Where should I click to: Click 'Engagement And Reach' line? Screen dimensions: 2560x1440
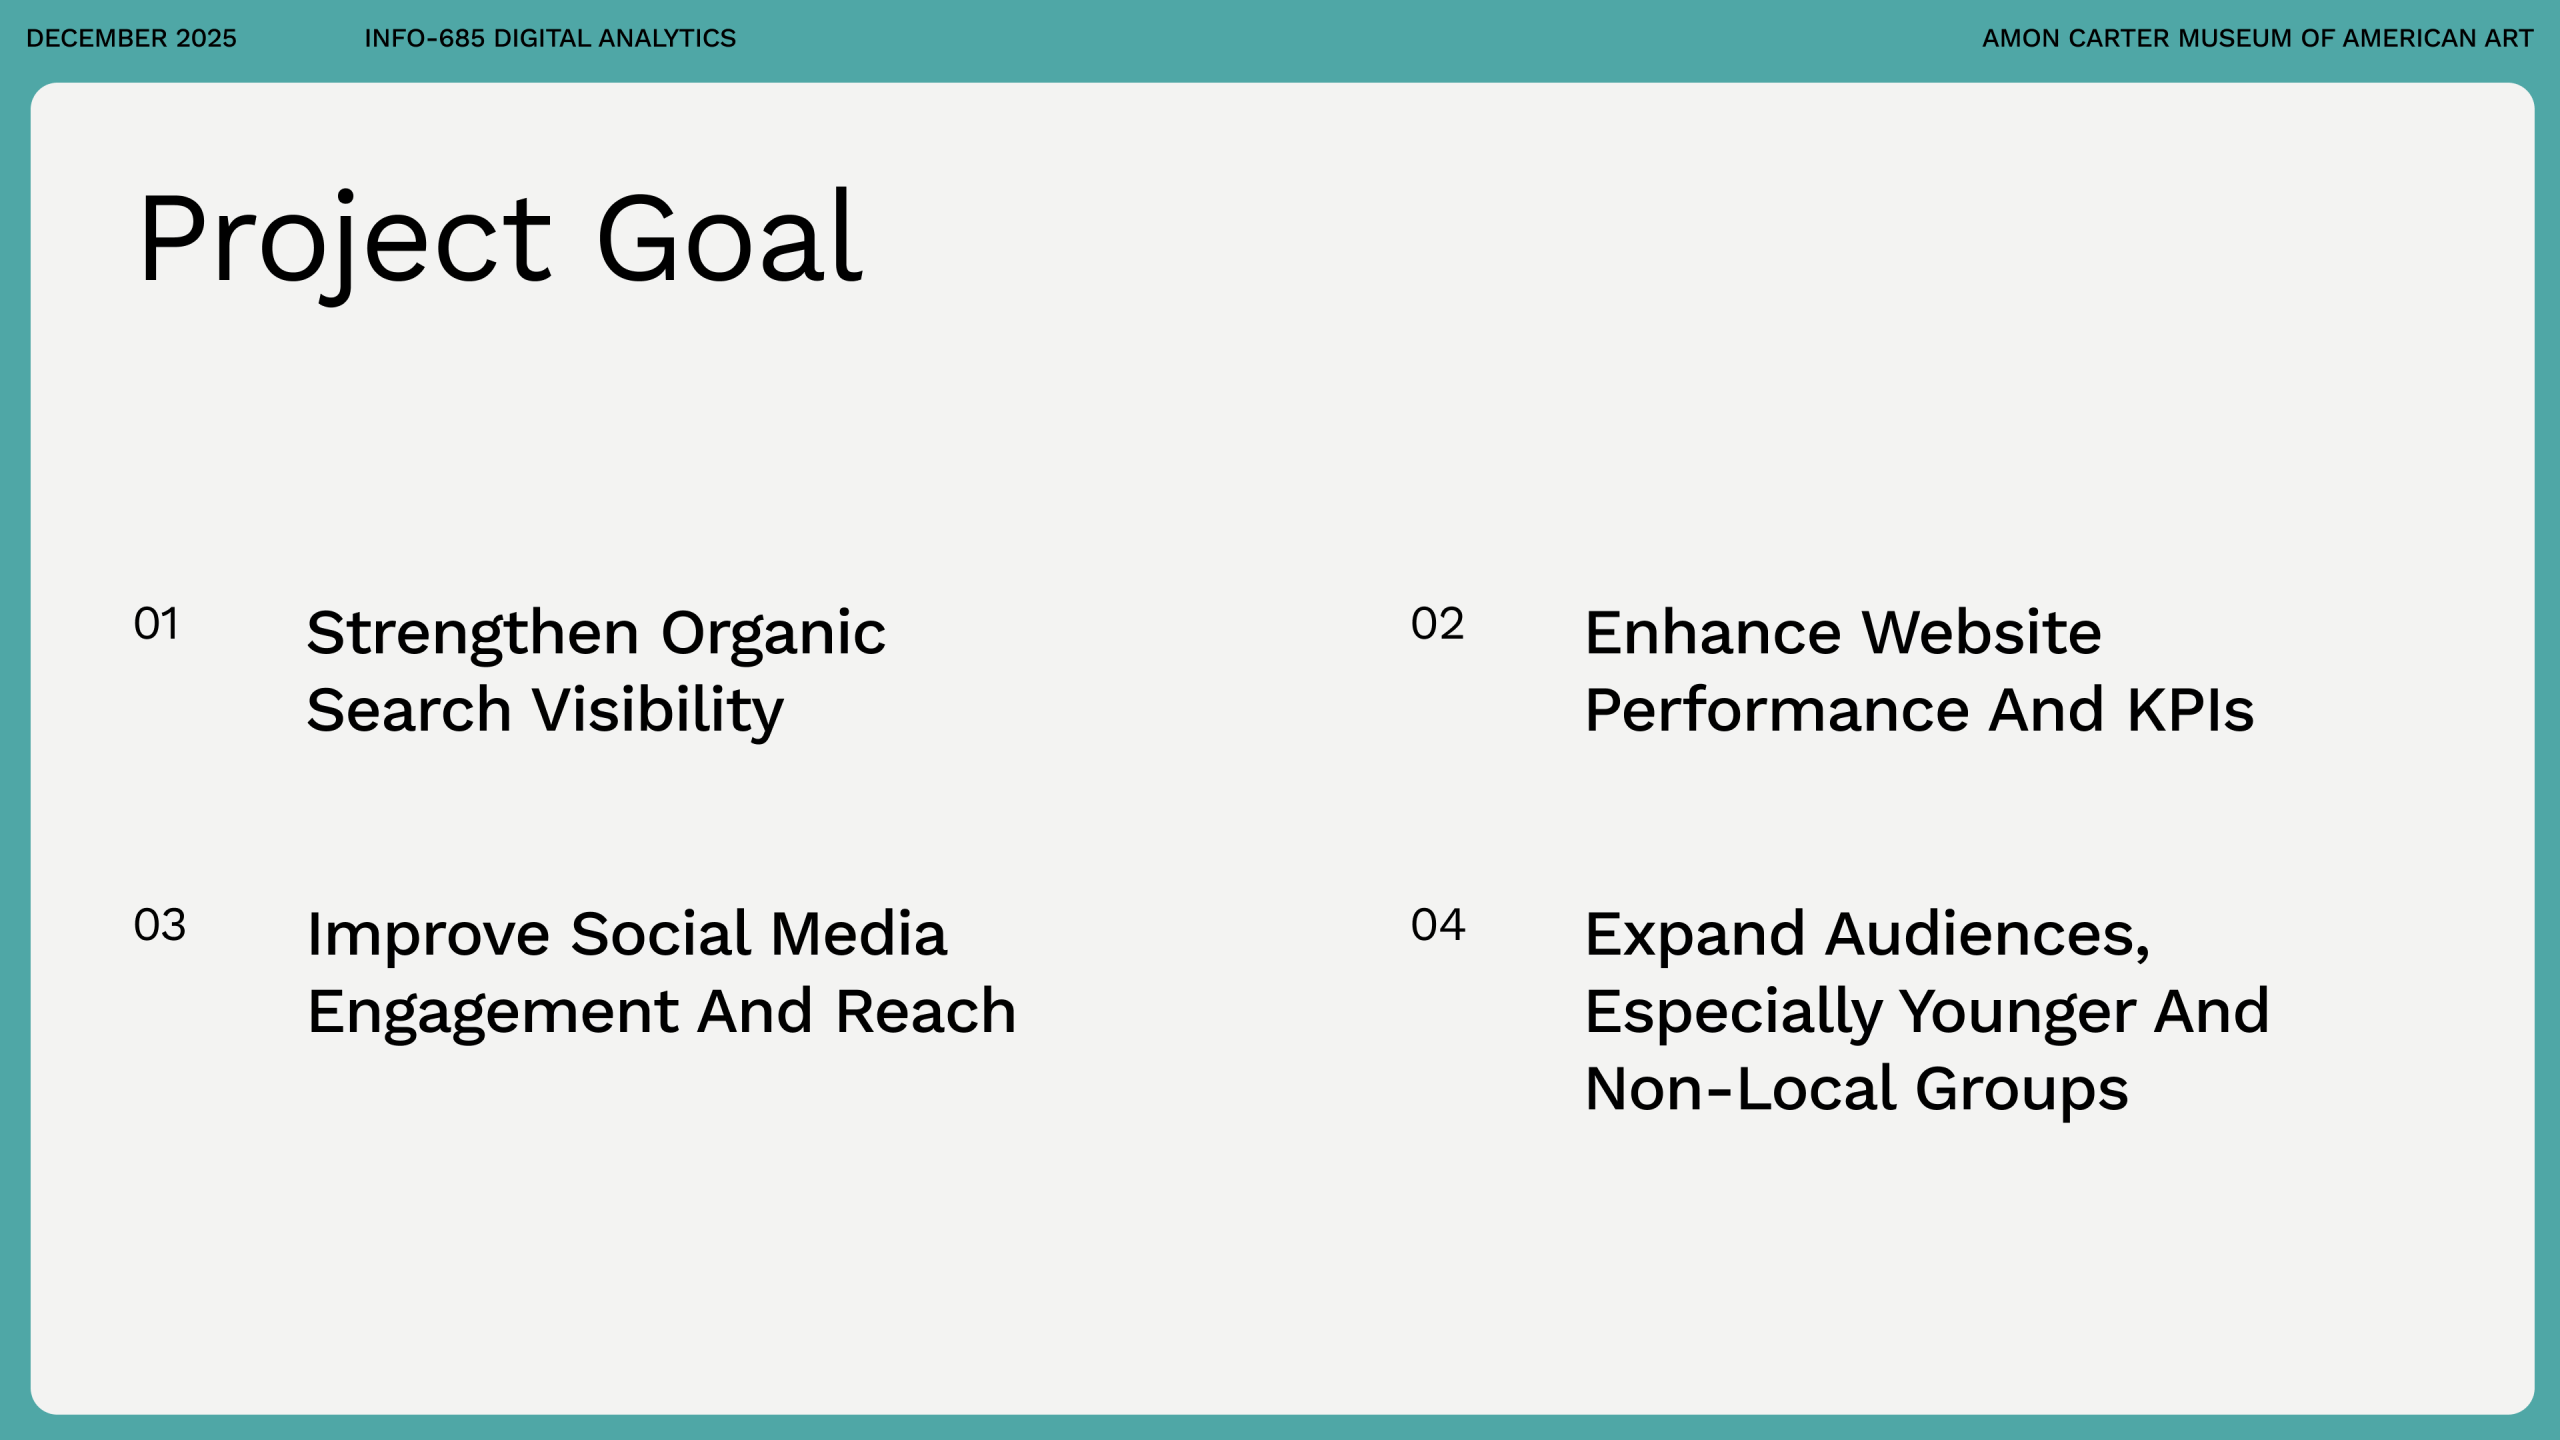[660, 1011]
